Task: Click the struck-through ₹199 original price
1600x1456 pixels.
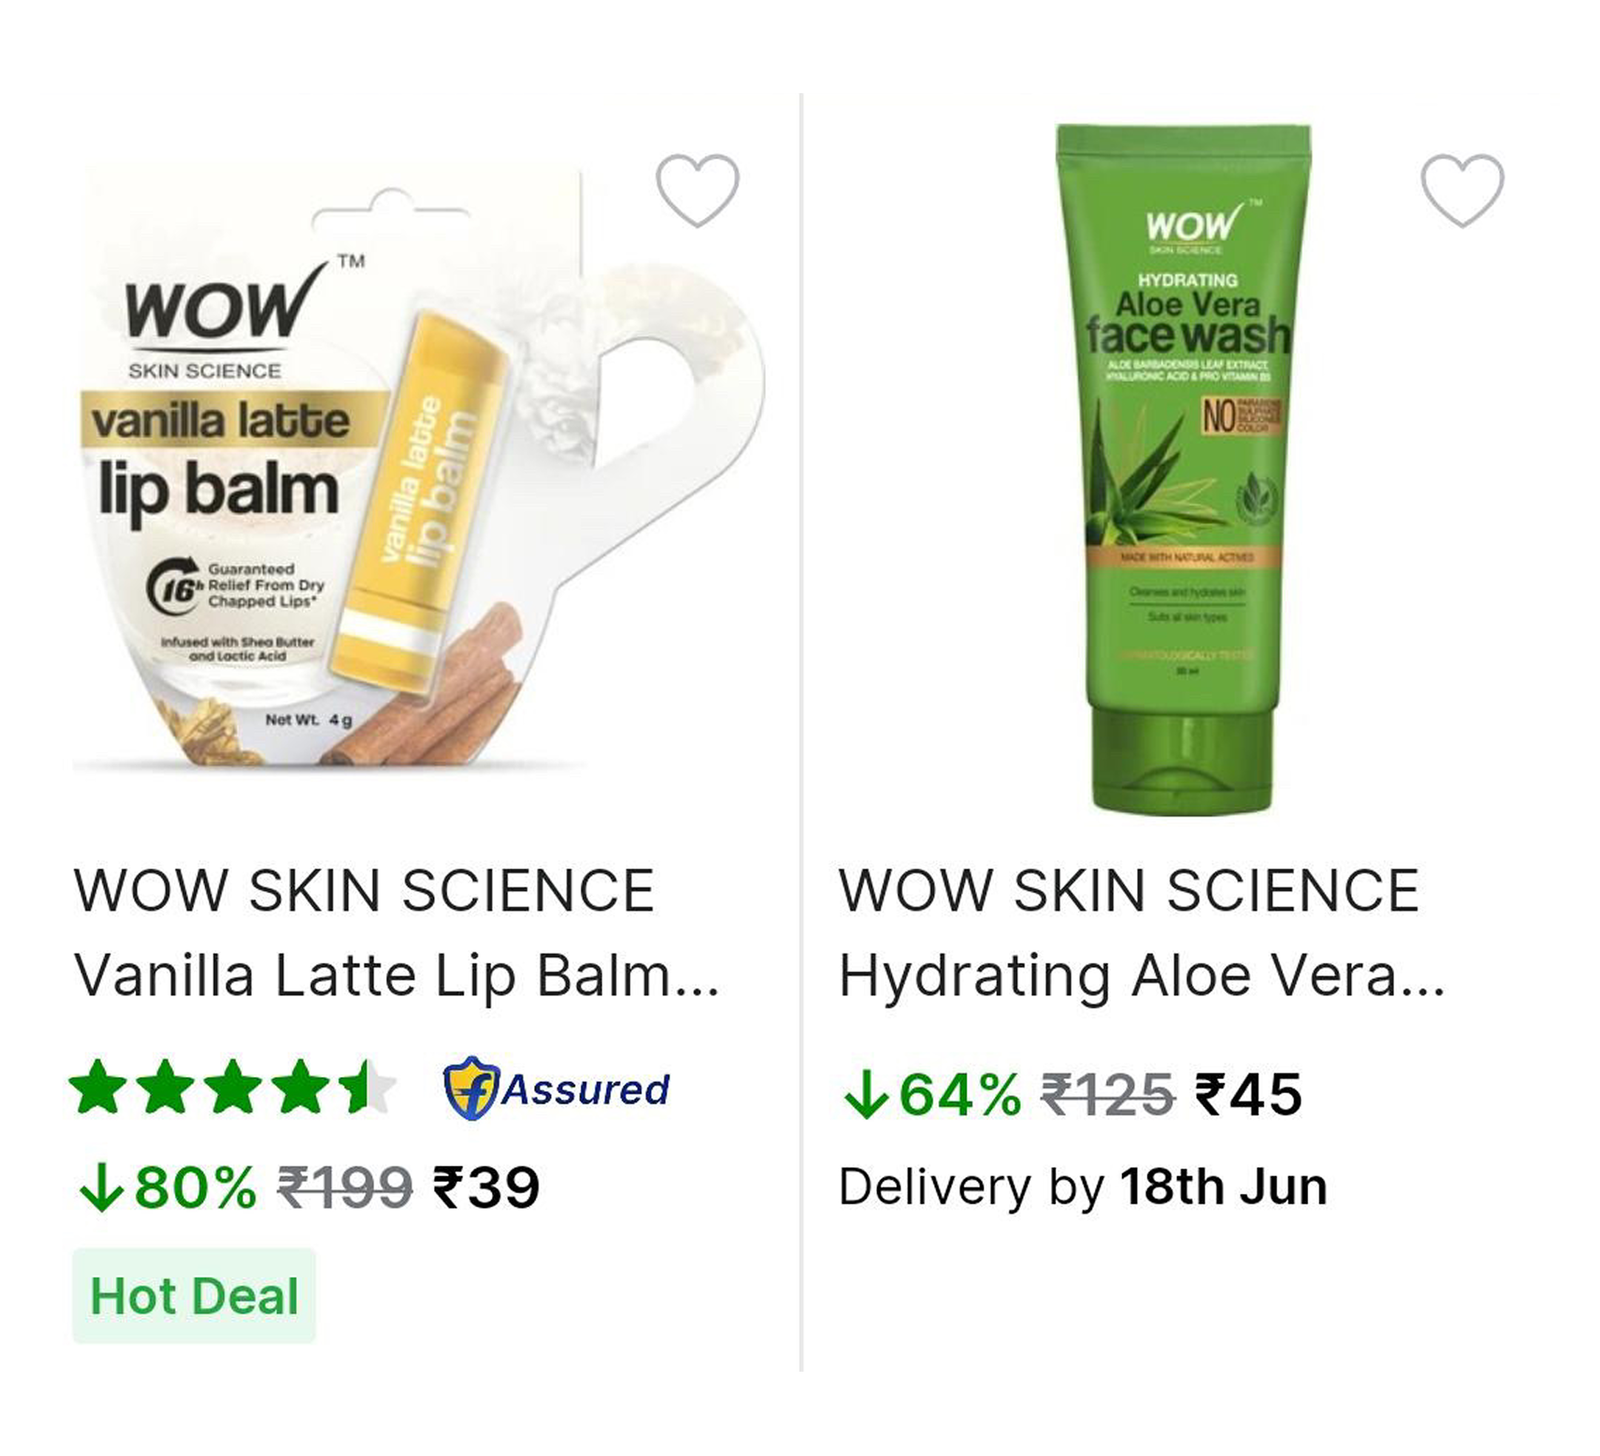Action: 344,1188
